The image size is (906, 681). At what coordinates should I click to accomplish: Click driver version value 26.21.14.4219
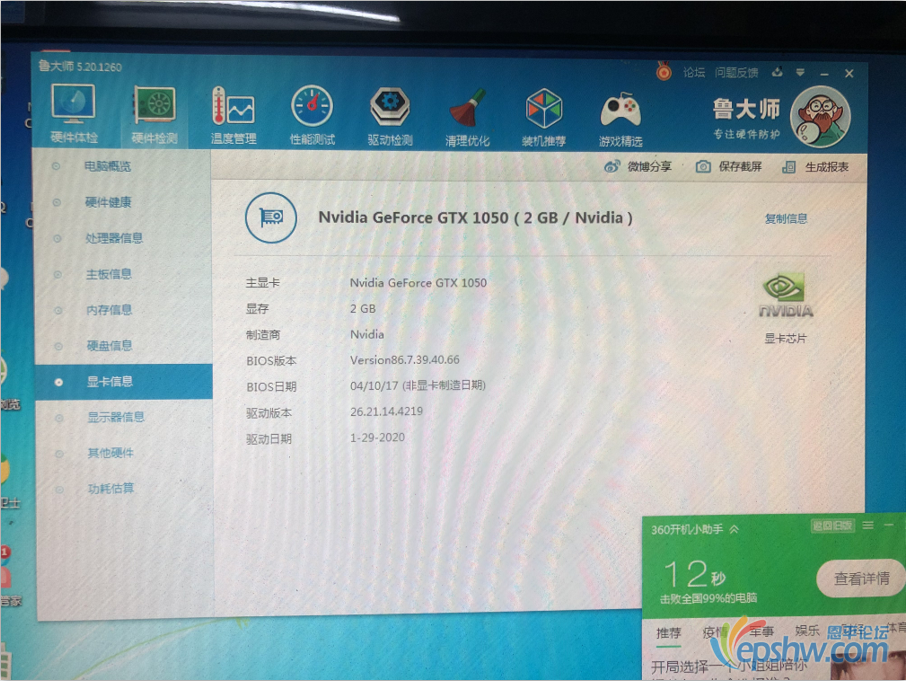386,411
